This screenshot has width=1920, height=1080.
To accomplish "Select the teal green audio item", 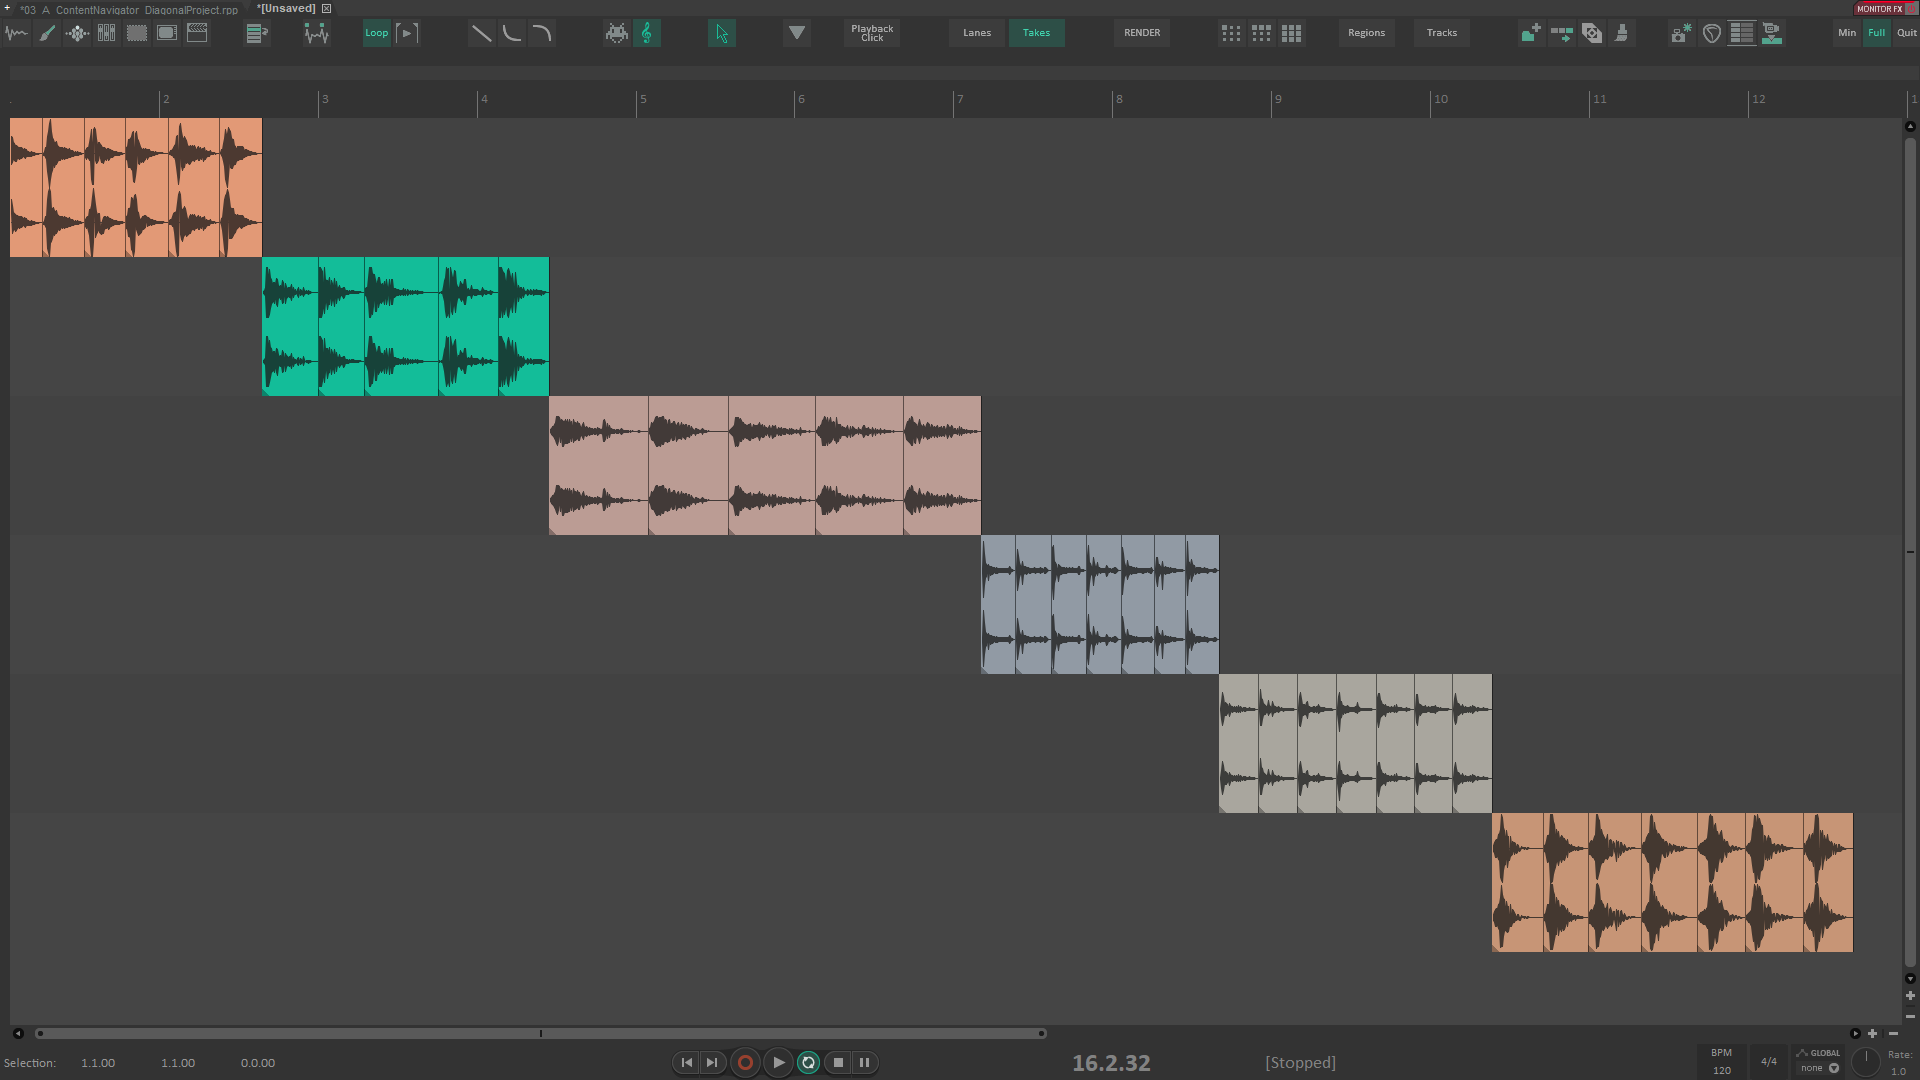I will coord(405,326).
